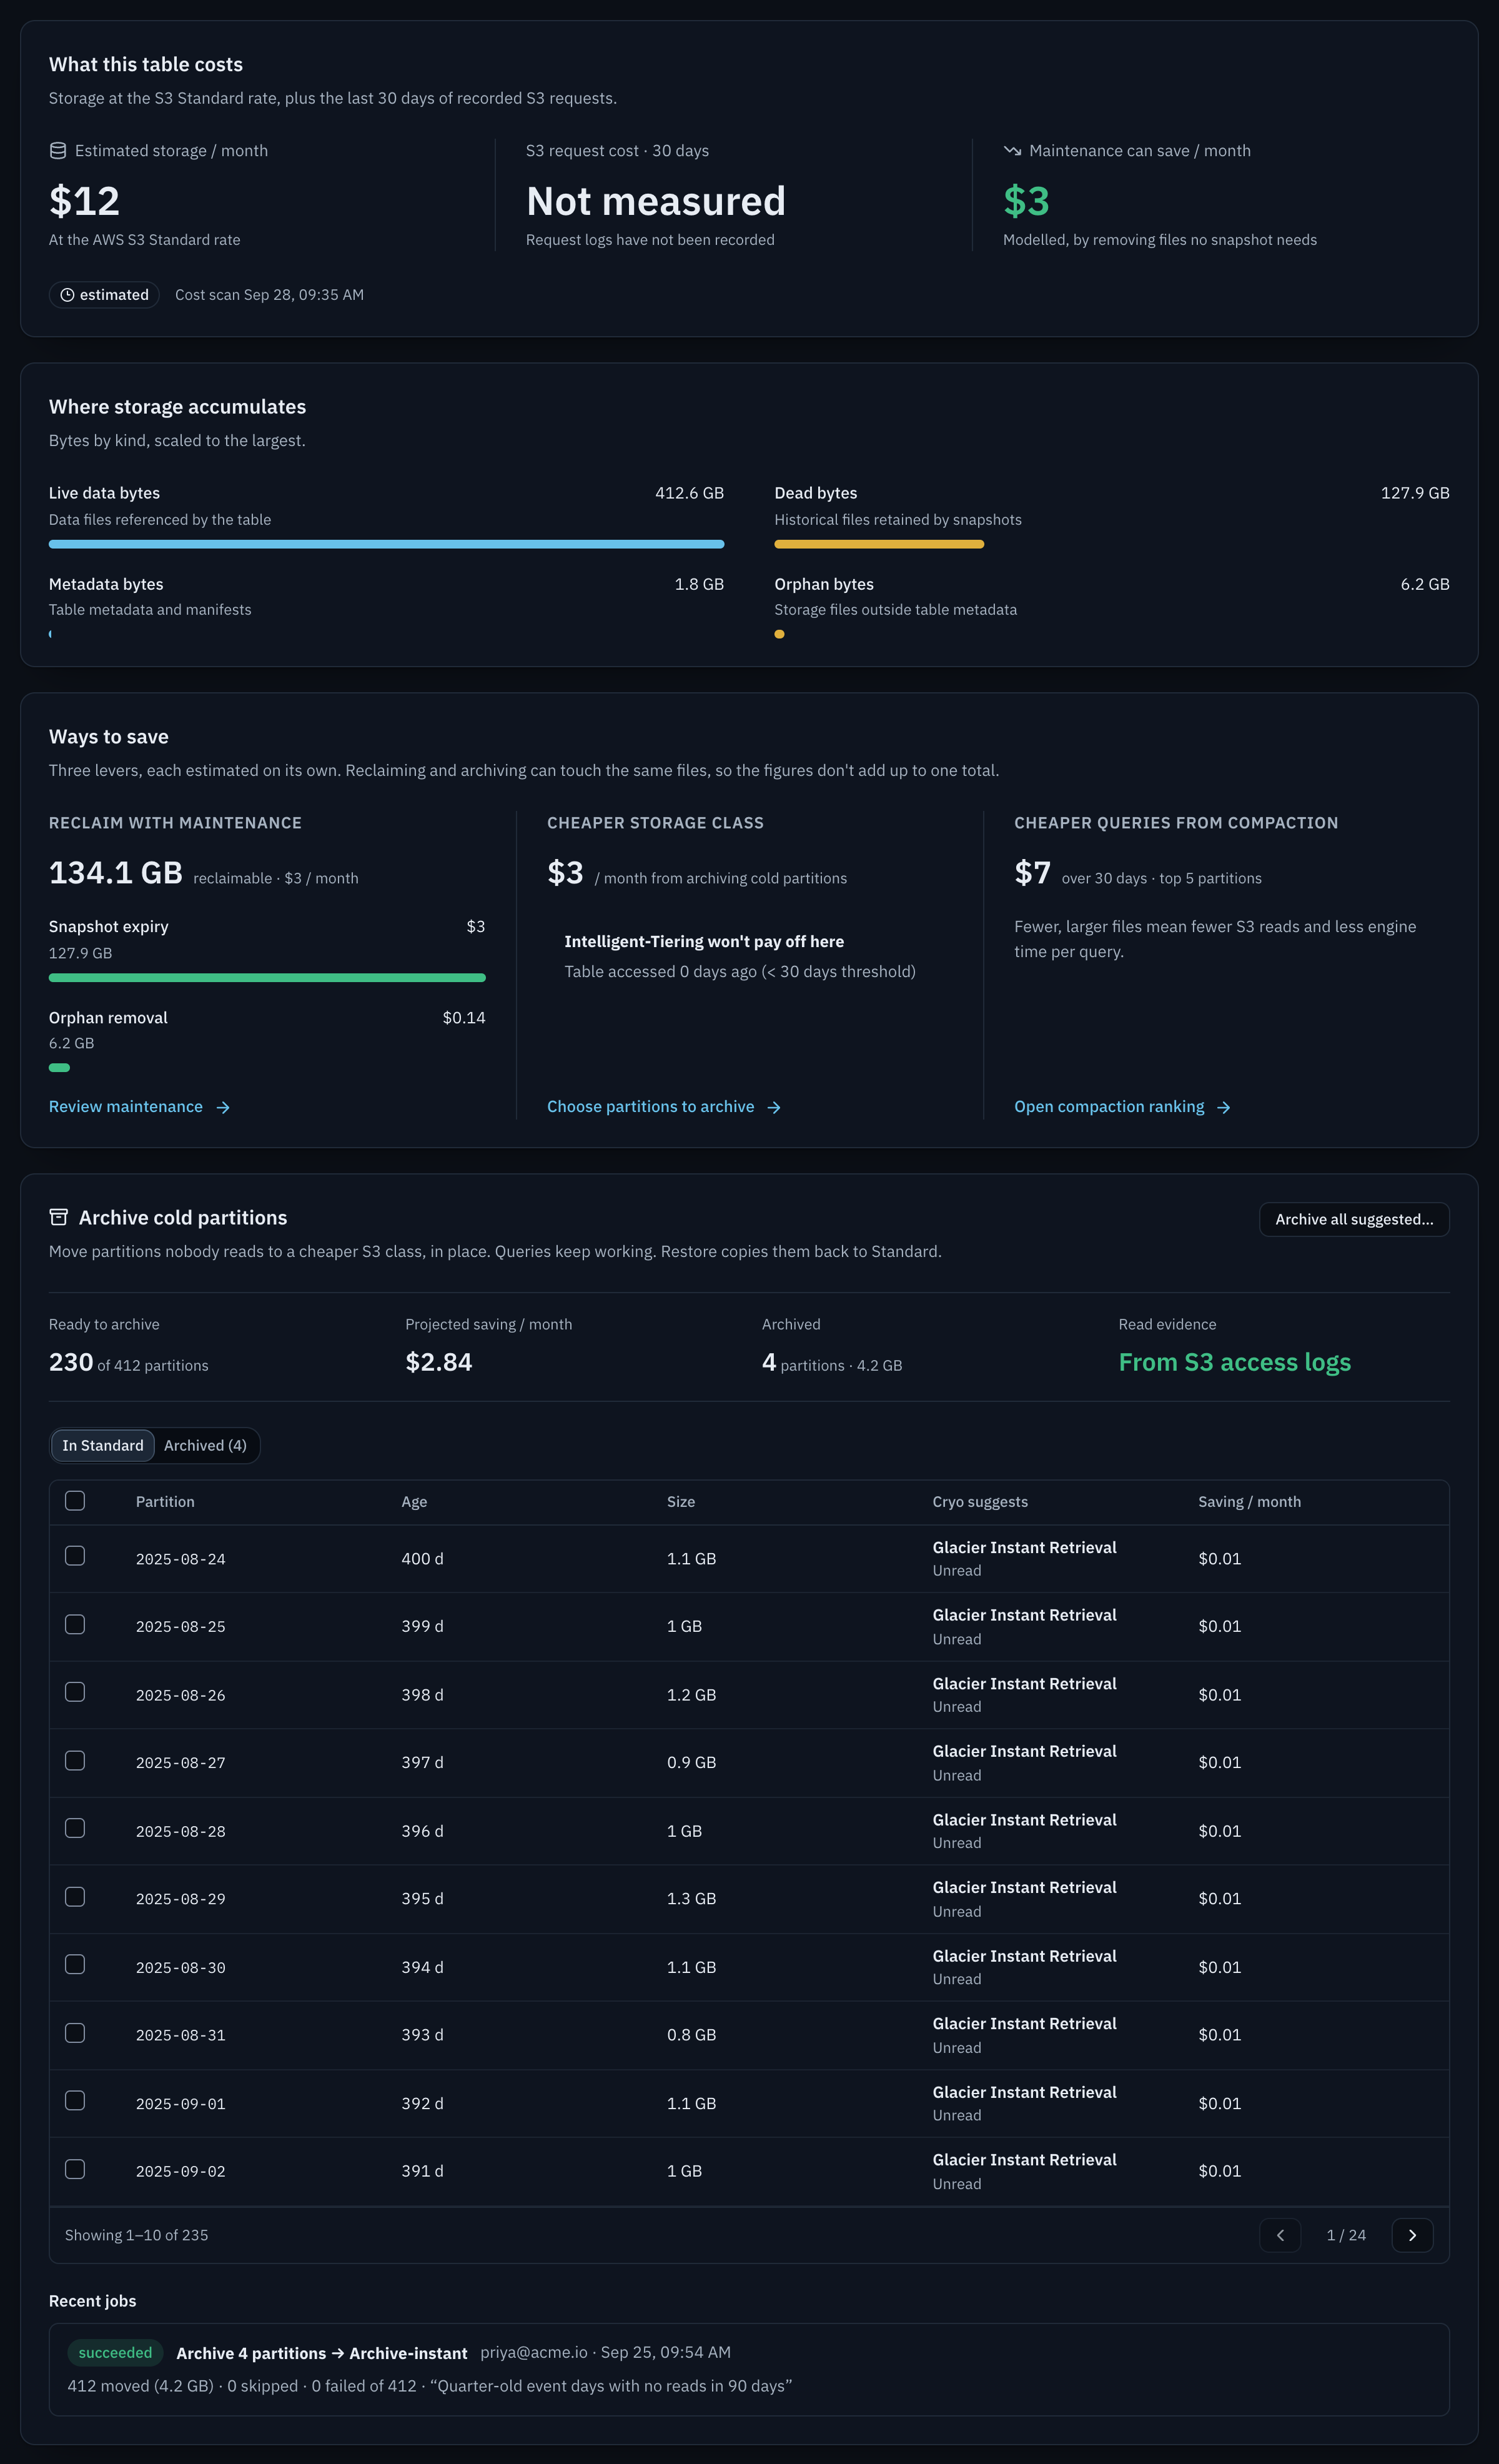Click the estimated status badge
Screen dimensions: 1499x2464
click(x=104, y=295)
